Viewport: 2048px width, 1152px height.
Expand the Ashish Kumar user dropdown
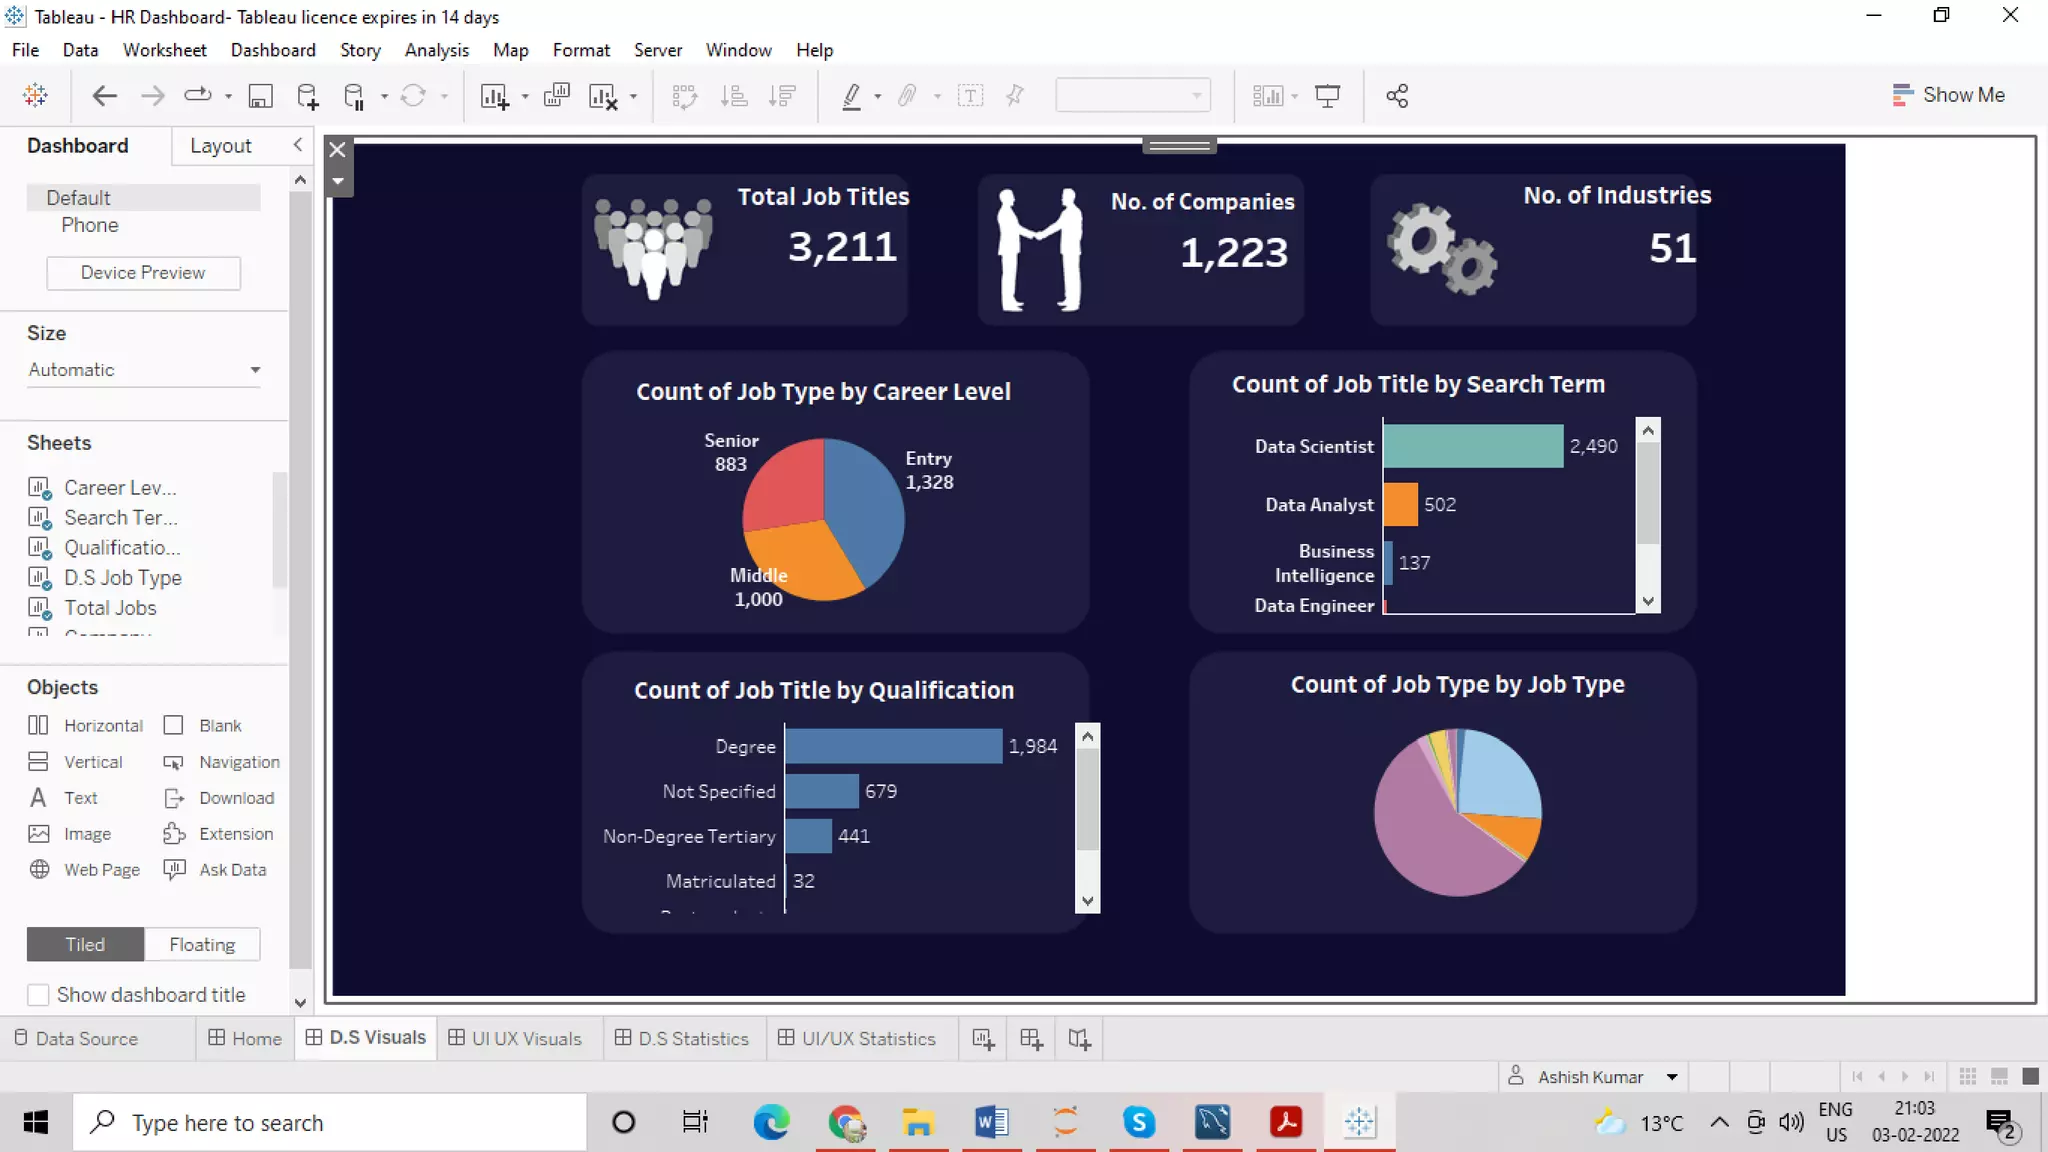1671,1077
